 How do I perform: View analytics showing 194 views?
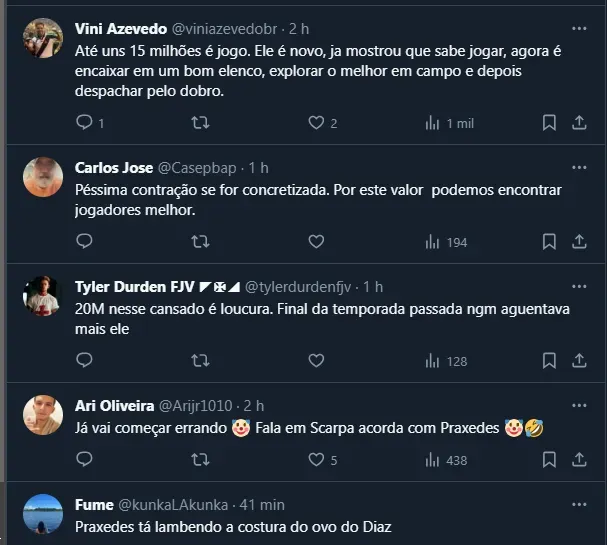pos(446,241)
